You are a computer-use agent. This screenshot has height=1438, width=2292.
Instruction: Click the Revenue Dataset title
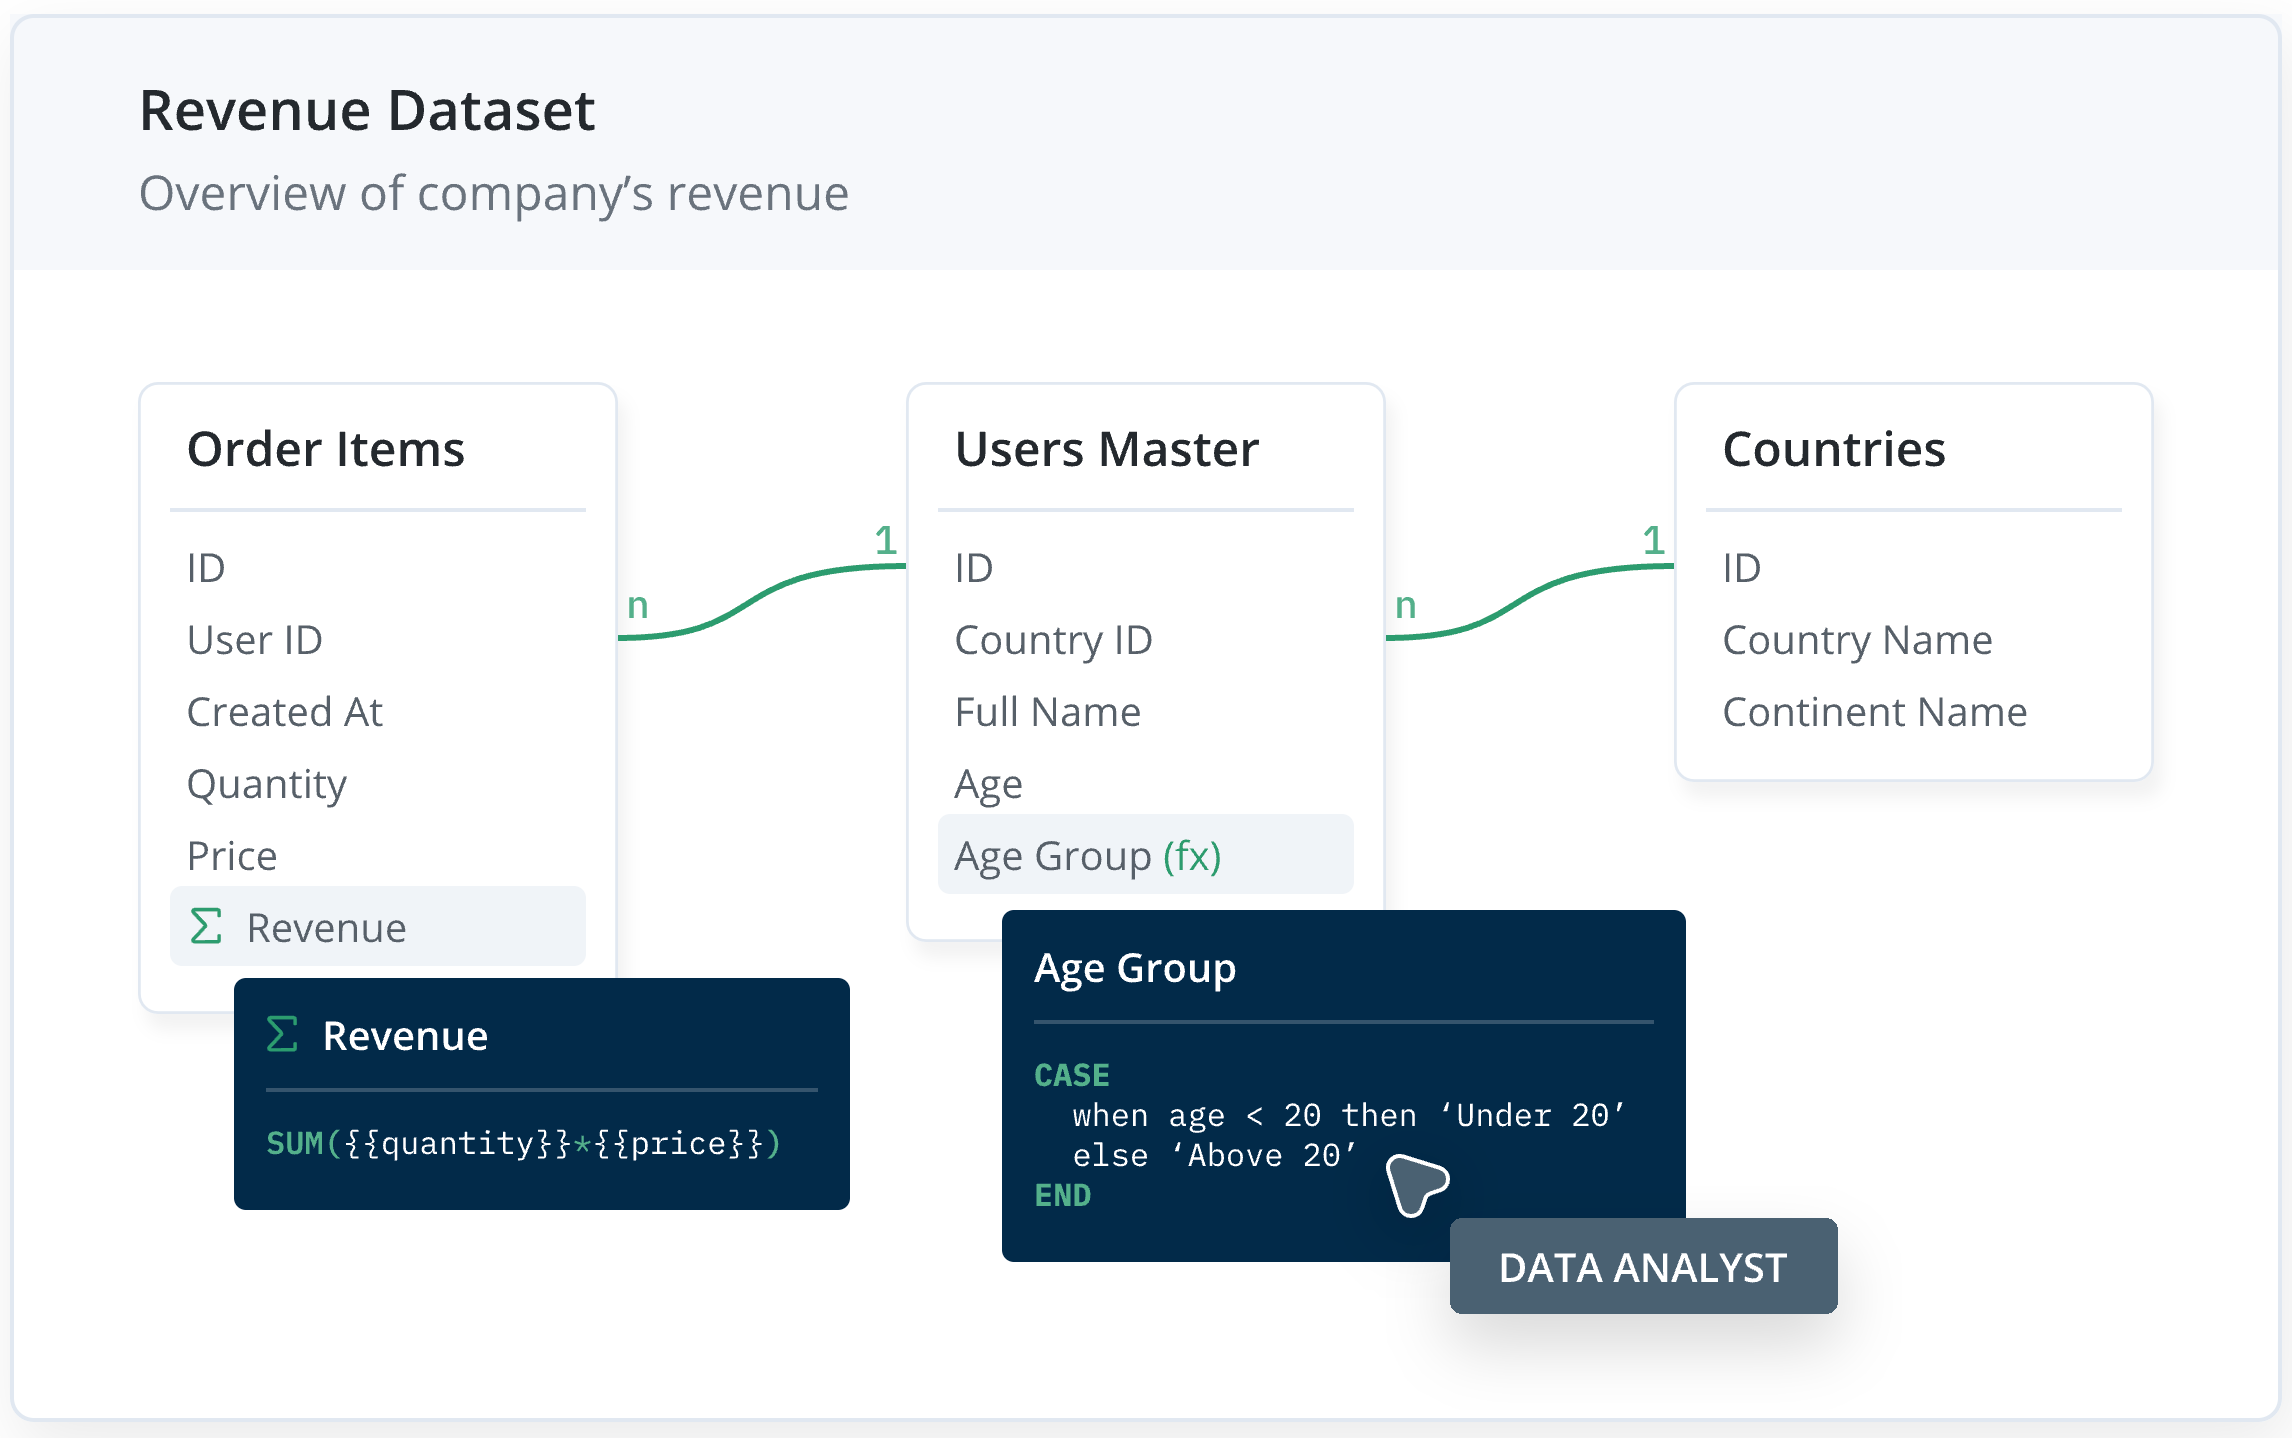(x=367, y=110)
